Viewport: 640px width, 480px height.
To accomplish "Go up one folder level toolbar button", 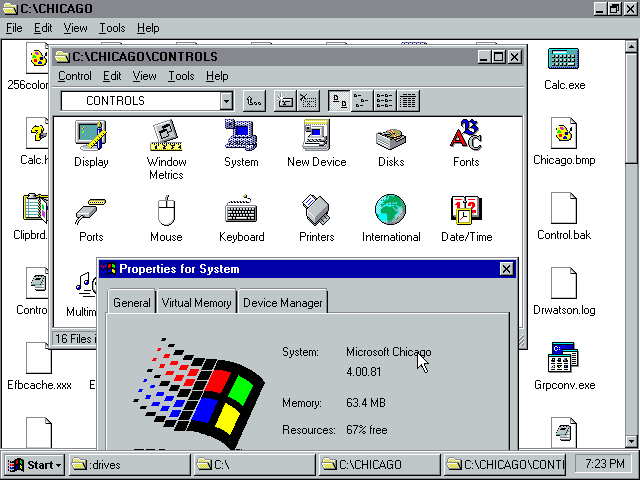I will click(254, 101).
